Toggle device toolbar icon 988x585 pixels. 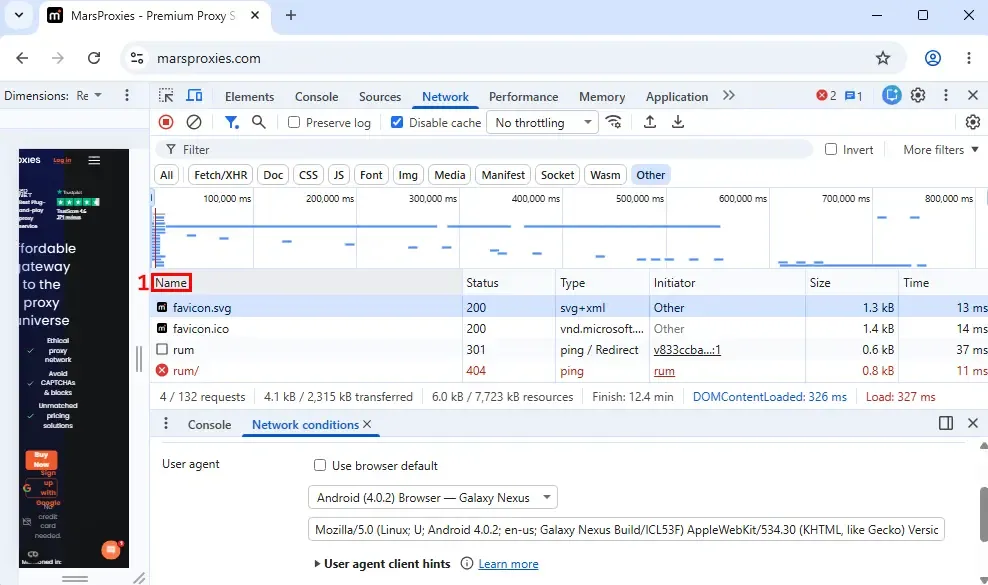tap(195, 96)
